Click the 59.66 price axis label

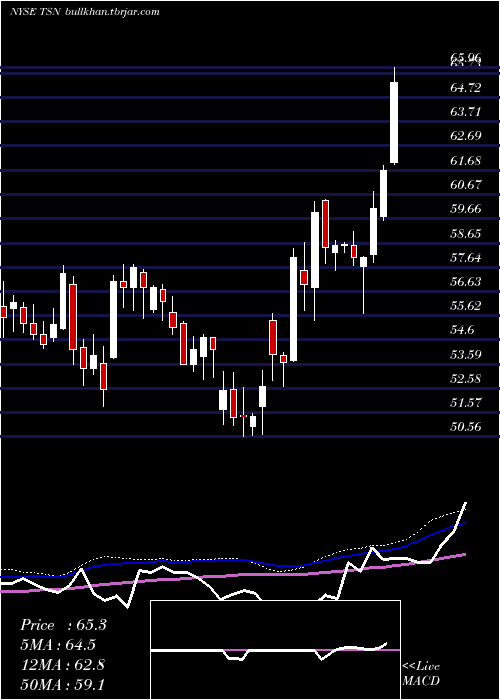click(466, 208)
